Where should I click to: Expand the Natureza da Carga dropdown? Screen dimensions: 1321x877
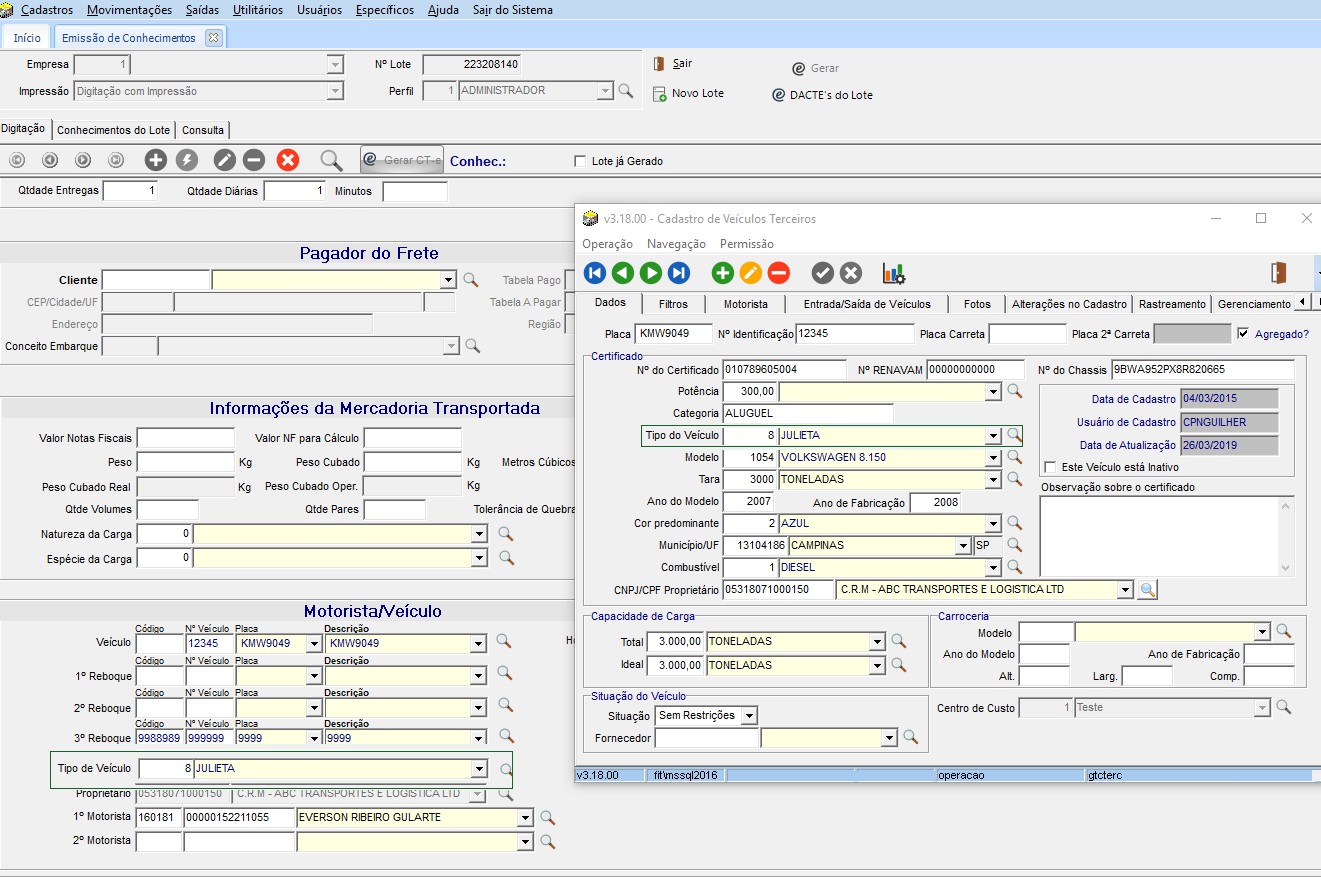(479, 535)
